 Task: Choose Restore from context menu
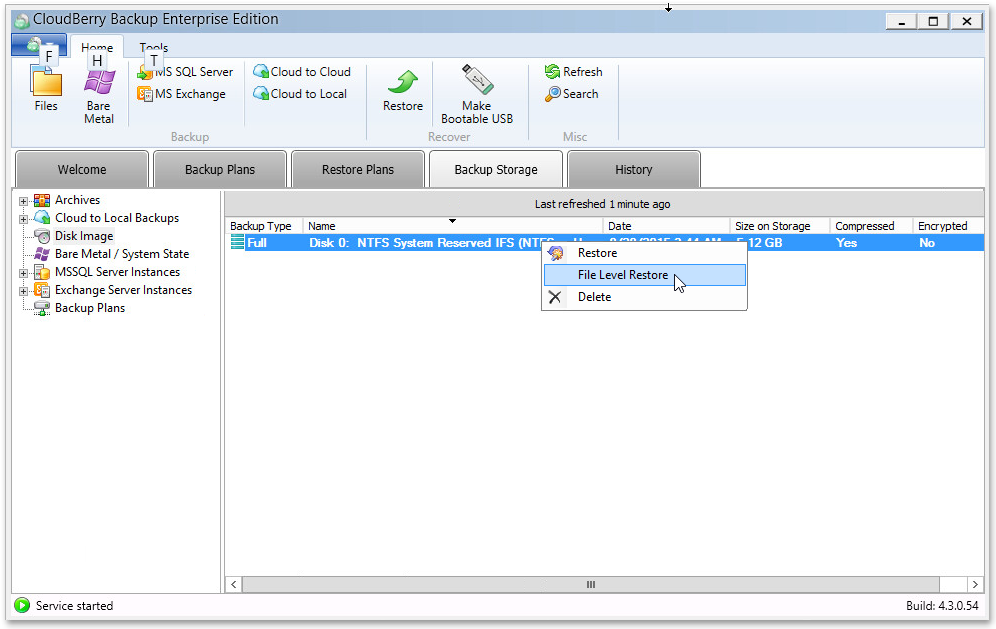coord(645,253)
